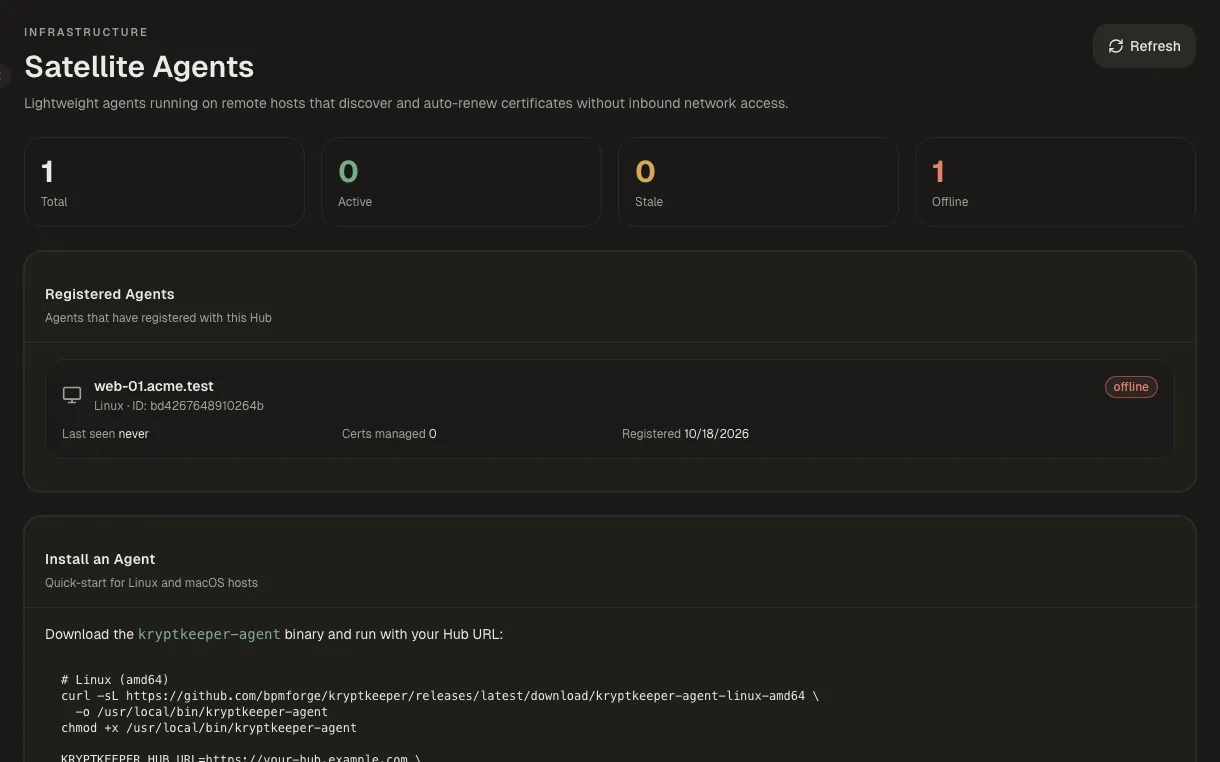Open the Offline agents card
This screenshot has height=762, width=1220.
point(1055,182)
